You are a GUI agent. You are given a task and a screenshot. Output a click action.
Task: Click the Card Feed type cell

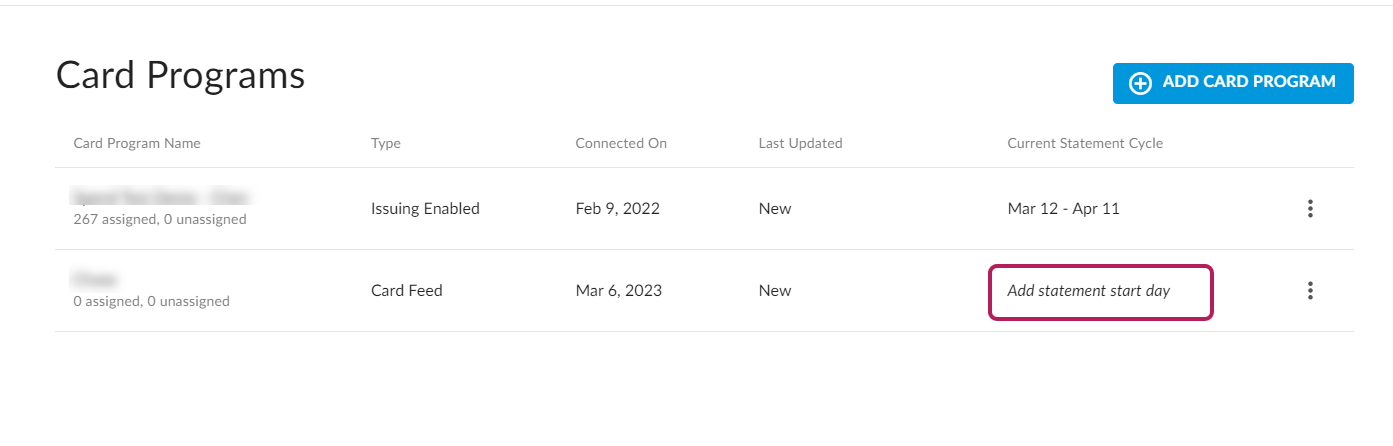click(406, 291)
